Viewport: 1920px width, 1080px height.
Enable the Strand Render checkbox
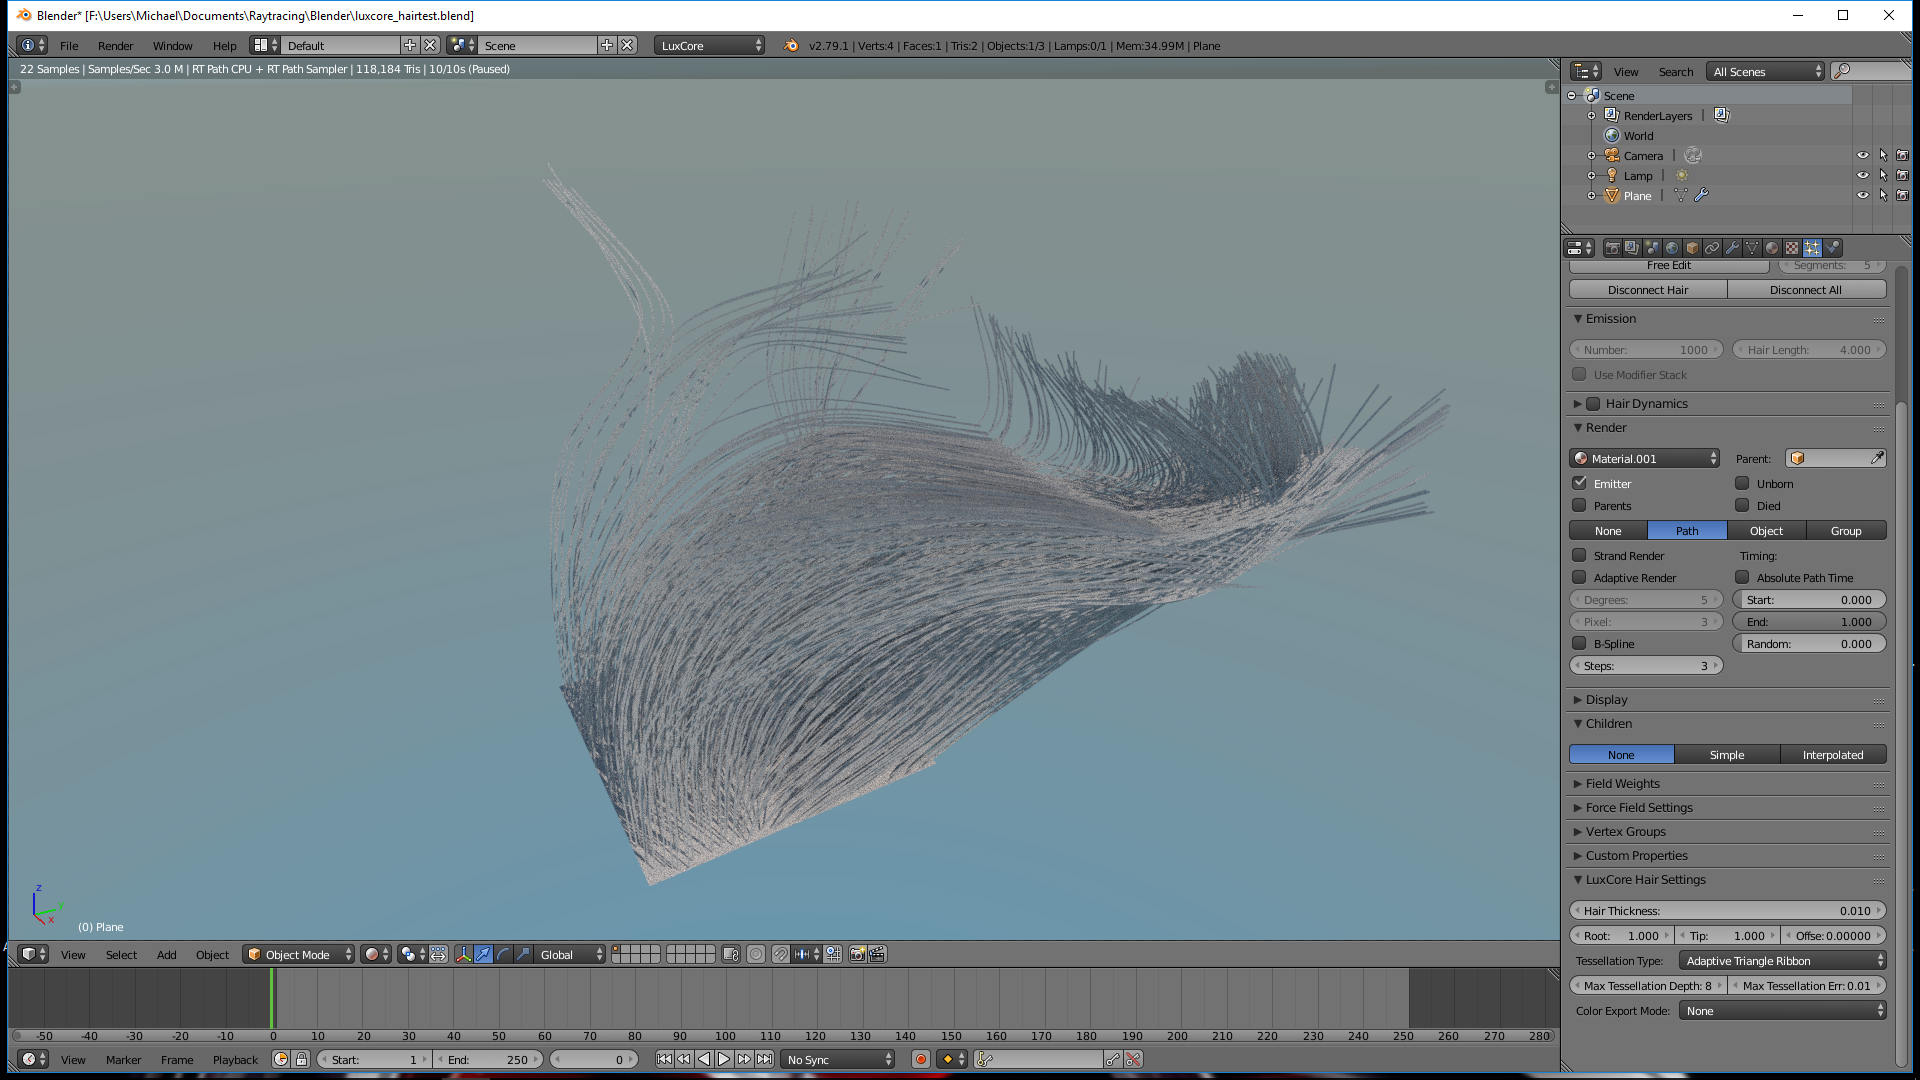click(1580, 555)
